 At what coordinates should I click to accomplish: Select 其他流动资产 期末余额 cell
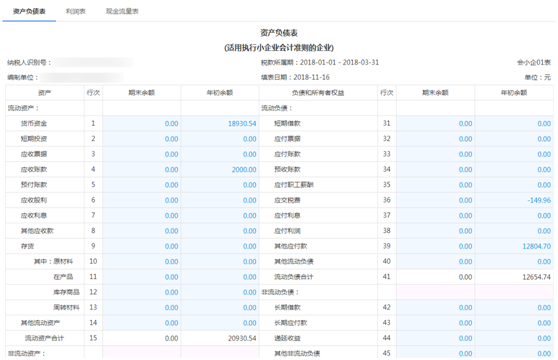click(142, 322)
